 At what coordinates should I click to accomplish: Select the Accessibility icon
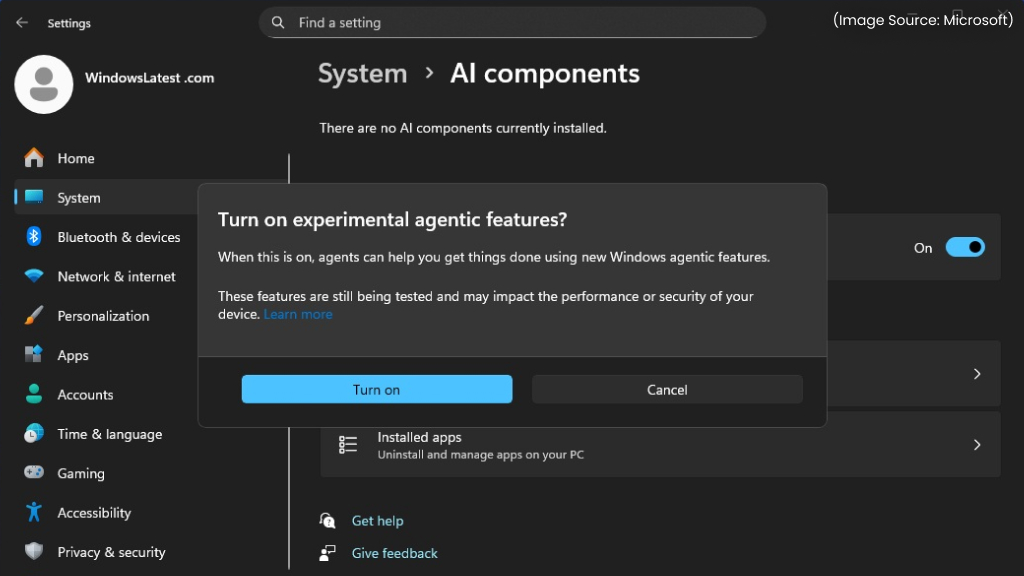point(36,512)
